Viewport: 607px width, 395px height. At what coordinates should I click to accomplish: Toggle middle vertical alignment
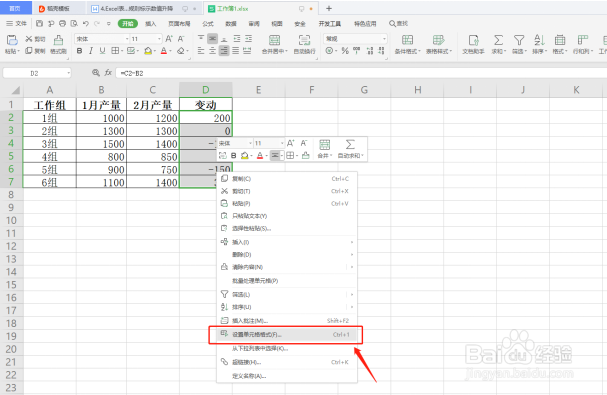pos(213,38)
